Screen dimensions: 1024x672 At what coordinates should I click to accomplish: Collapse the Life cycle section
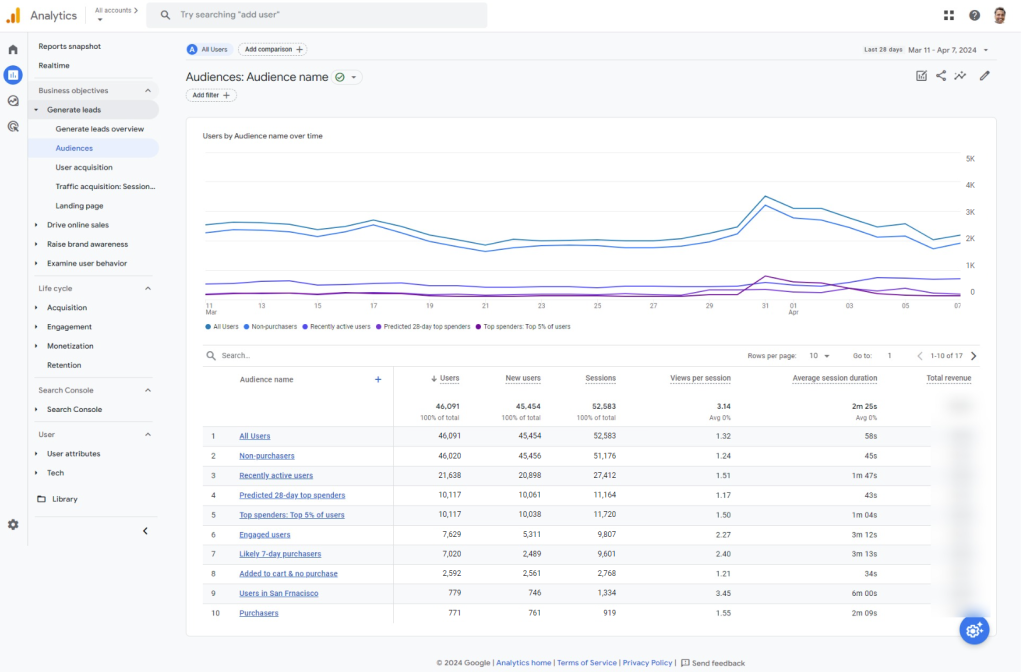click(x=148, y=289)
